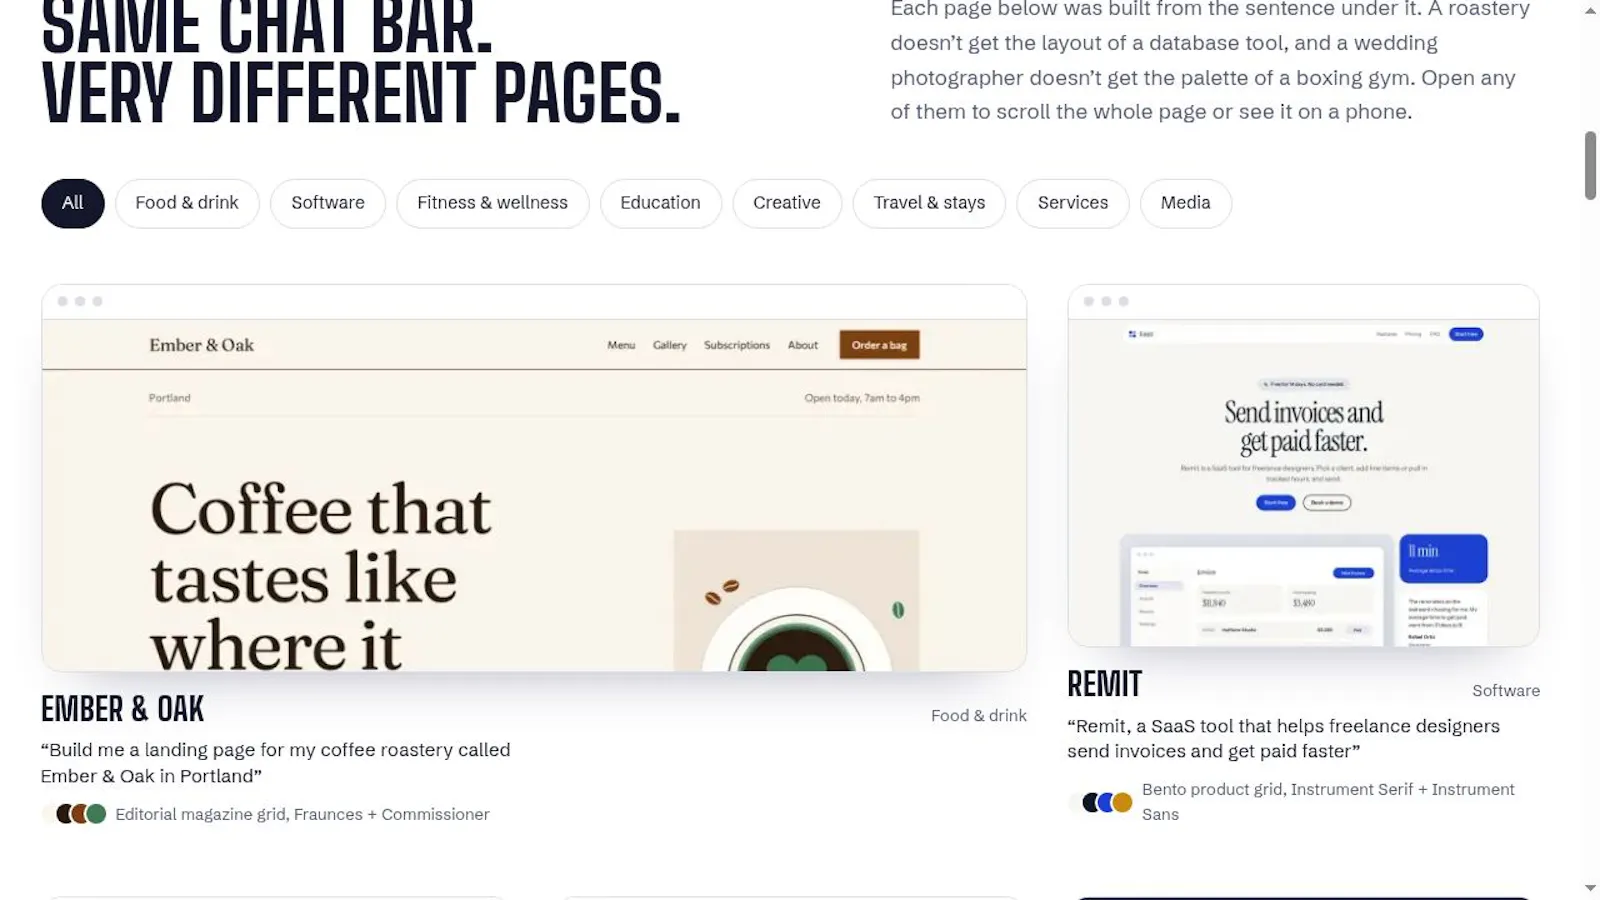Click gold swatch under Remit
This screenshot has width=1600, height=900.
click(x=1122, y=802)
